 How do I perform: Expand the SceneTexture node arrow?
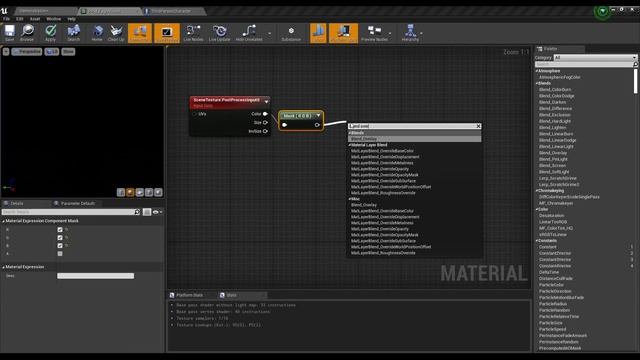[x=267, y=102]
